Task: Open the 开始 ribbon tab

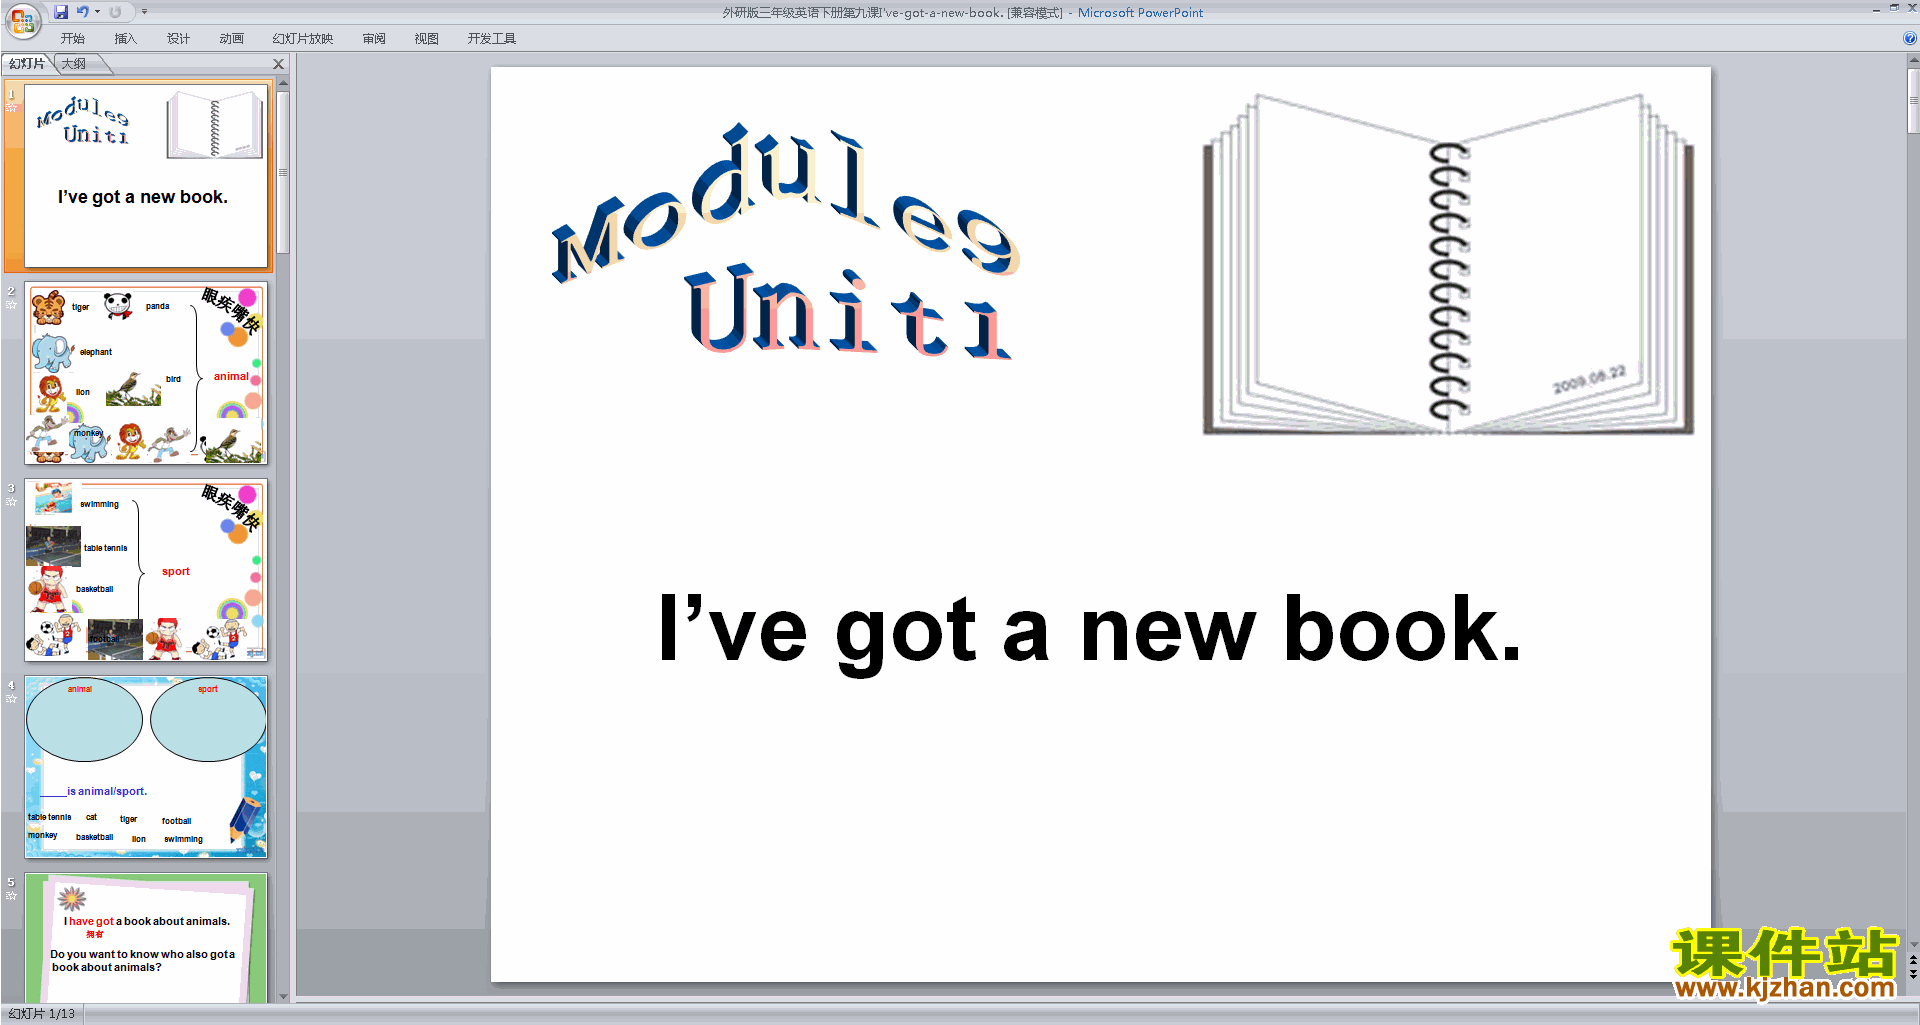Action: point(72,39)
